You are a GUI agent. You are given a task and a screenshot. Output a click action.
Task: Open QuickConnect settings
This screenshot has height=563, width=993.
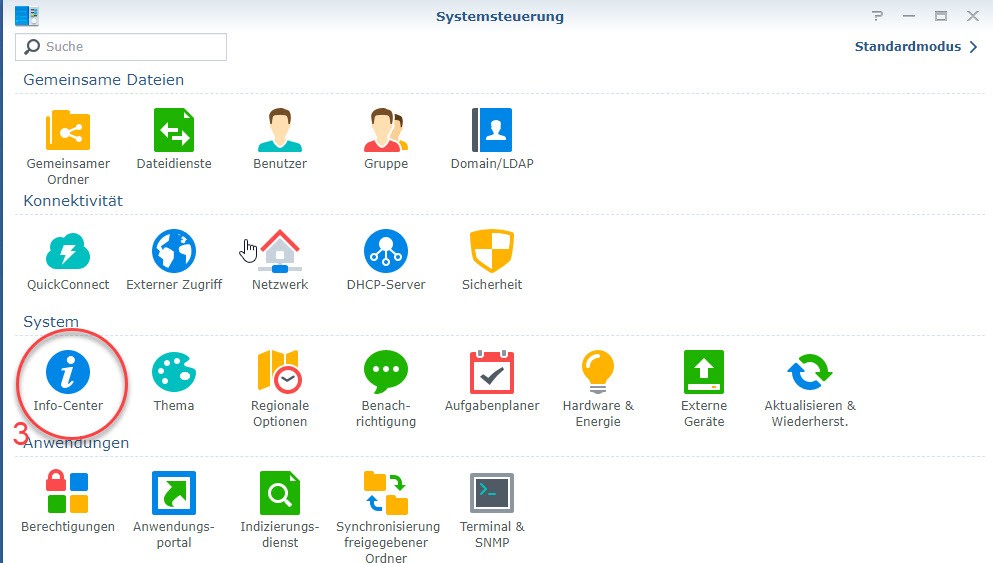tap(68, 252)
